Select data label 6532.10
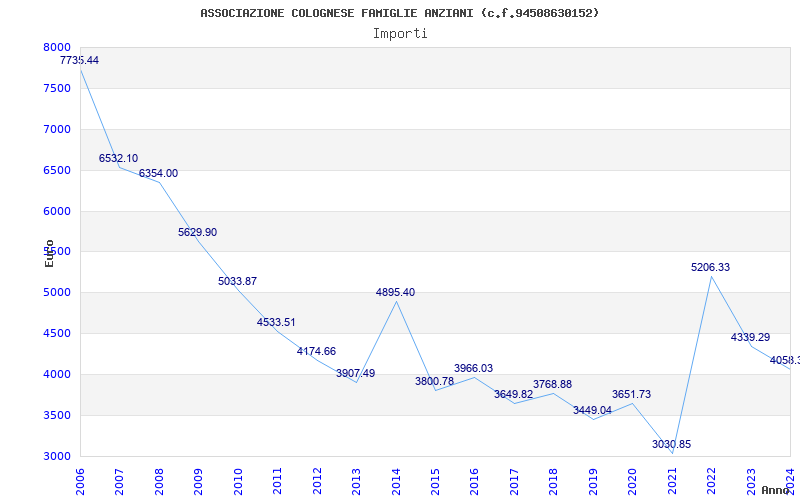 click(x=118, y=158)
